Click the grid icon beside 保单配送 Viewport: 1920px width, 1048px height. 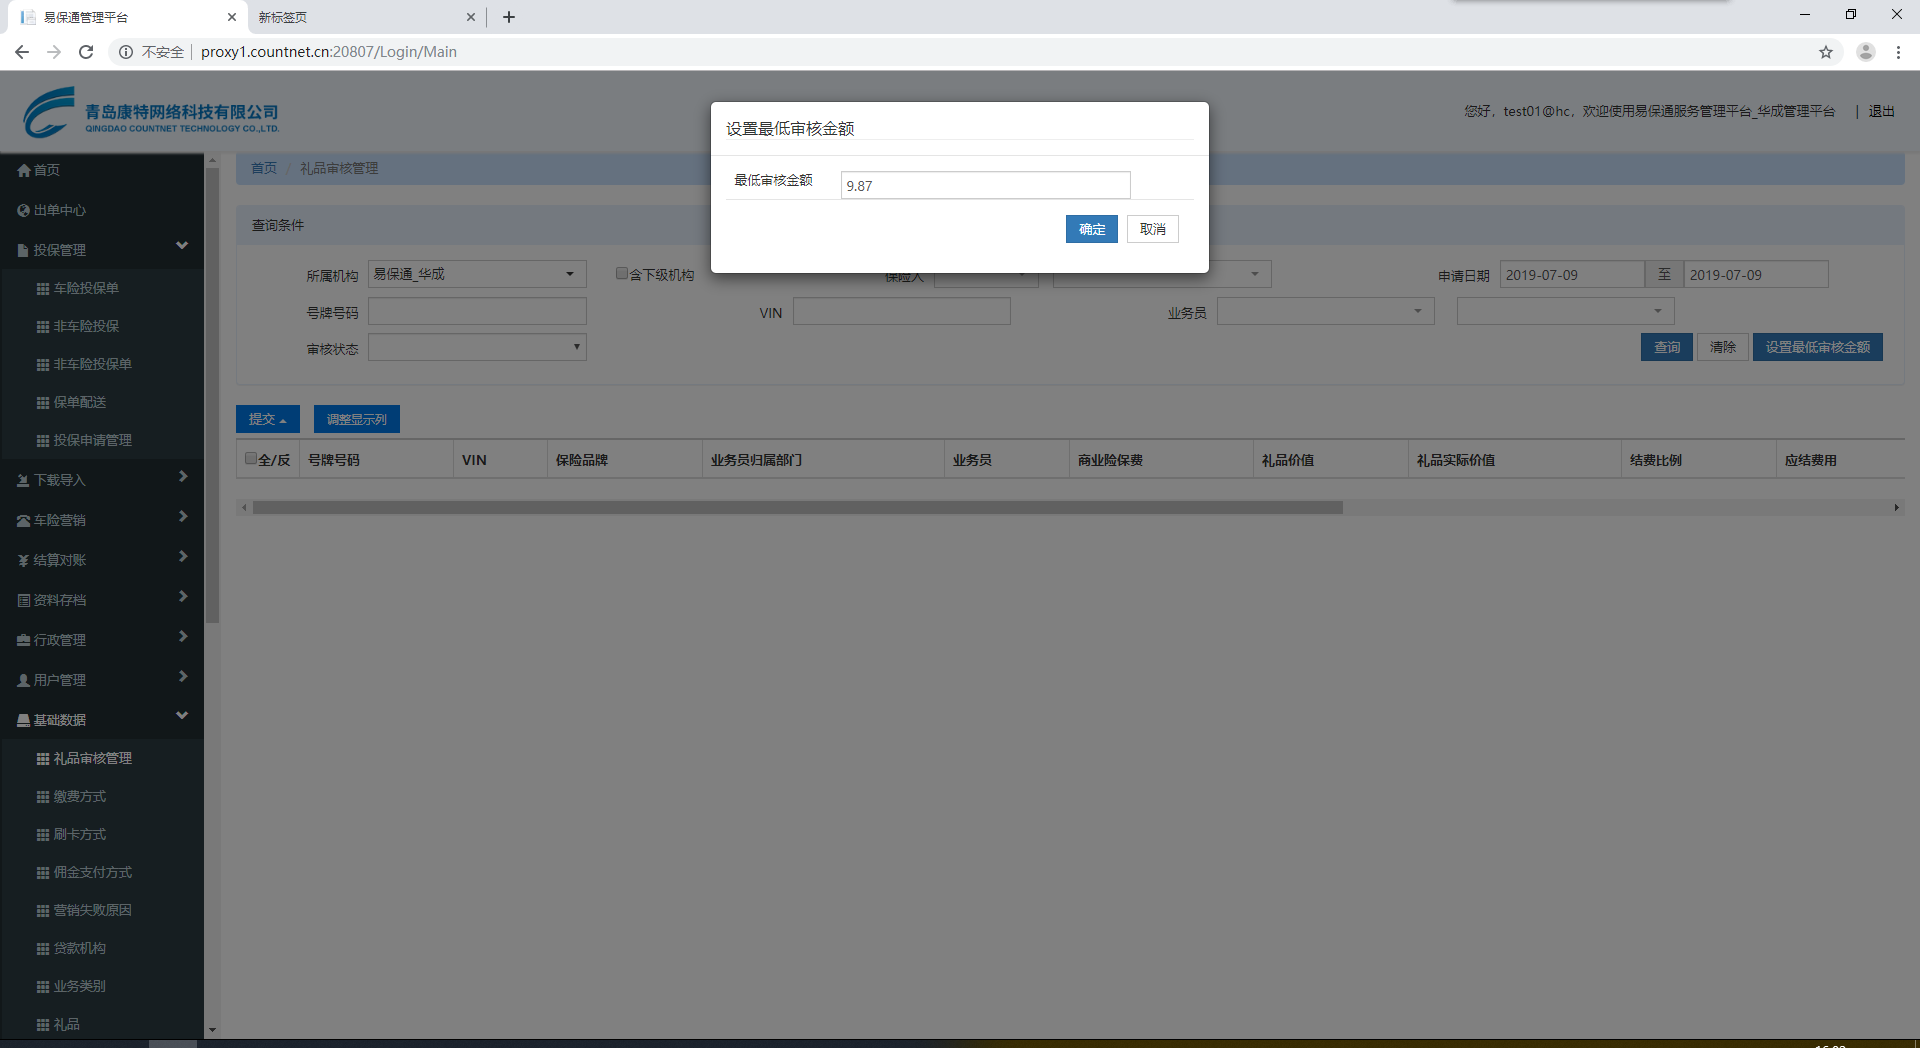point(43,403)
